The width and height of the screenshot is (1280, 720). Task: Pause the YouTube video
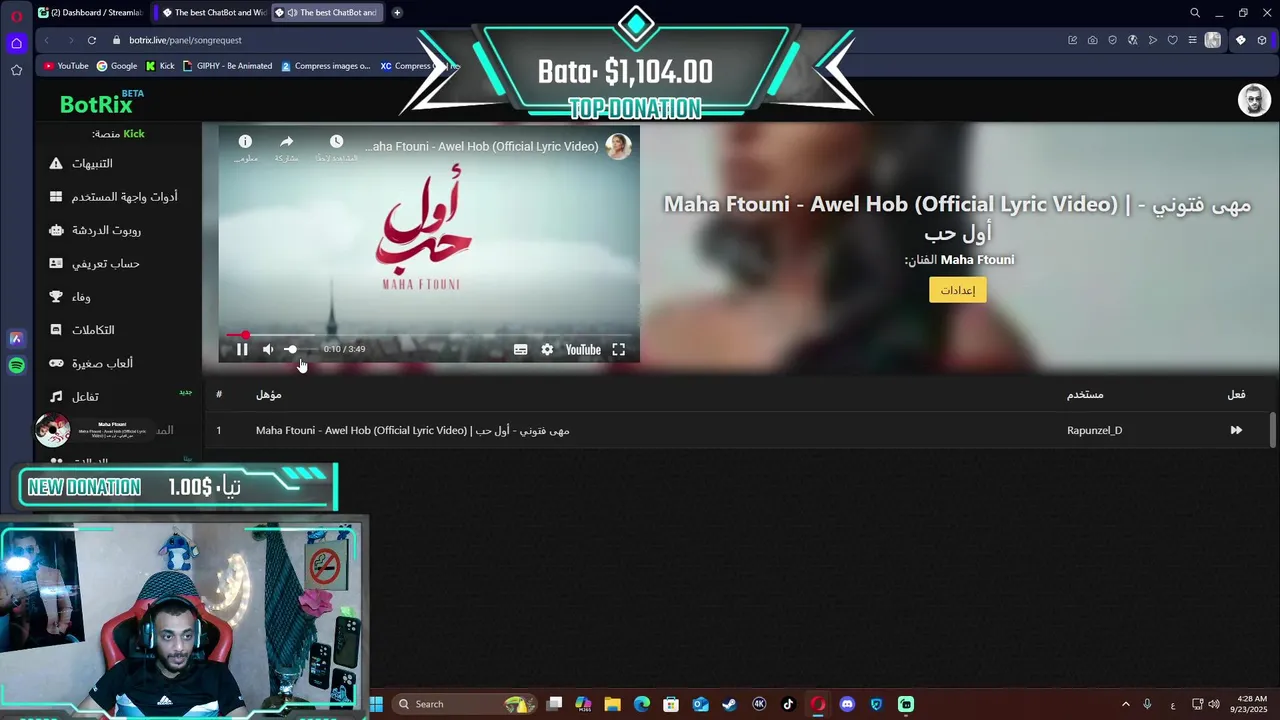pos(242,349)
